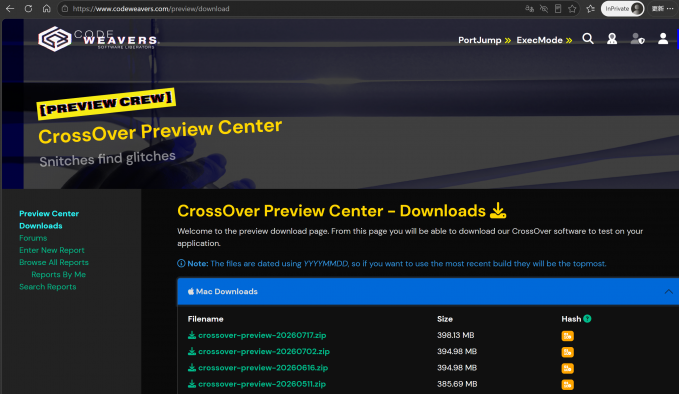The height and width of the screenshot is (394, 679).
Task: Click the 398.13 MB size value
Action: (x=456, y=335)
